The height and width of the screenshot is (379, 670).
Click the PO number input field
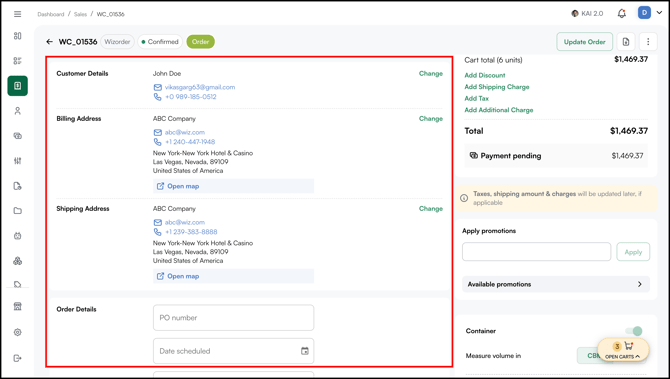click(233, 317)
